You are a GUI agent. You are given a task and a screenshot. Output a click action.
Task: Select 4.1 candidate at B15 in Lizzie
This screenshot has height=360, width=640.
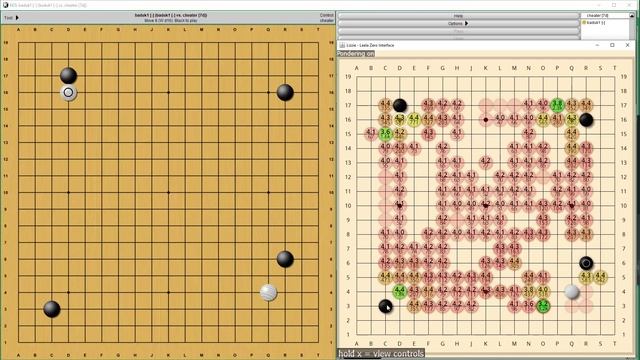(371, 133)
